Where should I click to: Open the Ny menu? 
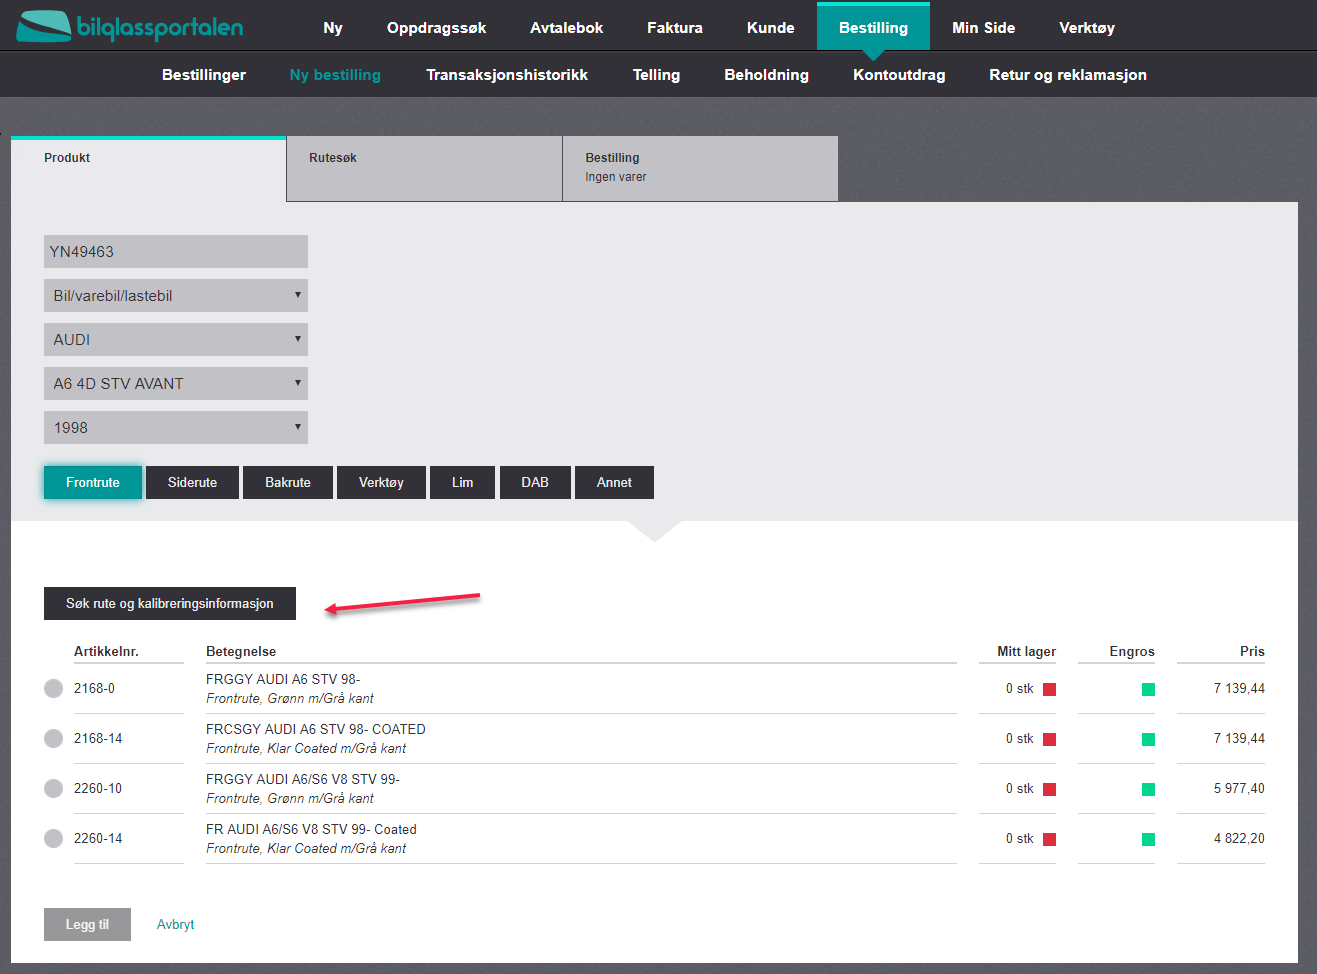(333, 28)
